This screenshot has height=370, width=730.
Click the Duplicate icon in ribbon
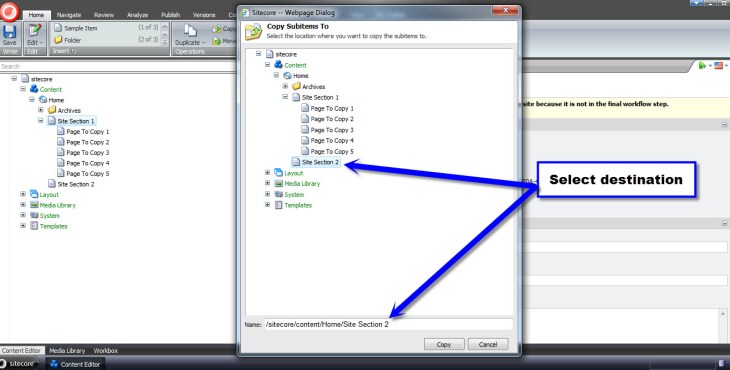point(190,31)
